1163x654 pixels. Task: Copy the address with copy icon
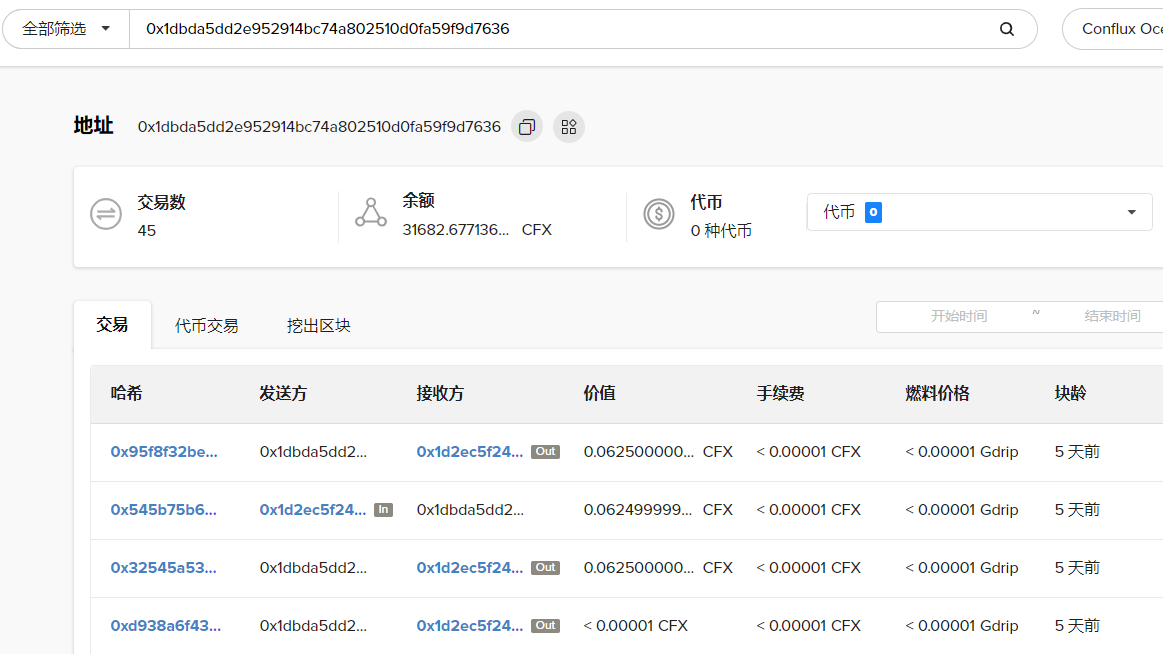pos(527,127)
